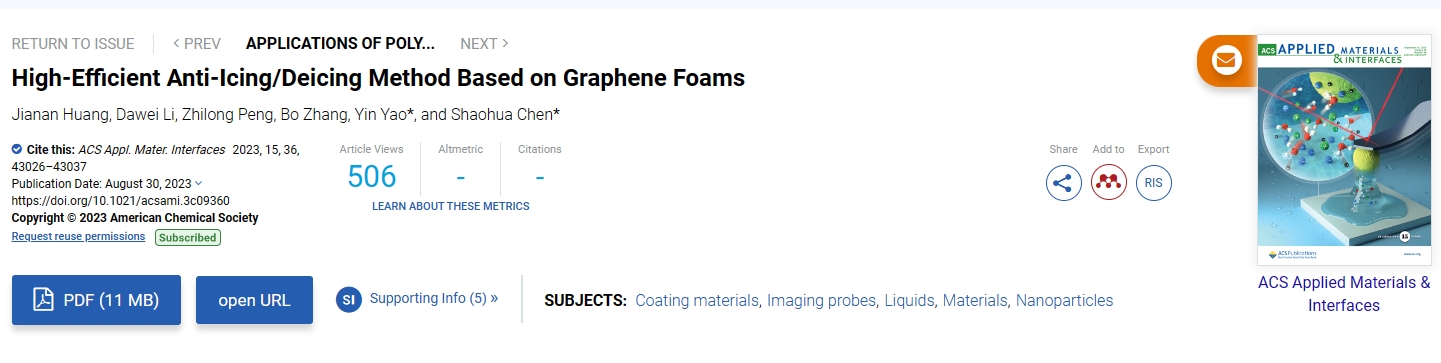Return to issue link
This screenshot has width=1441, height=363.
pos(73,43)
